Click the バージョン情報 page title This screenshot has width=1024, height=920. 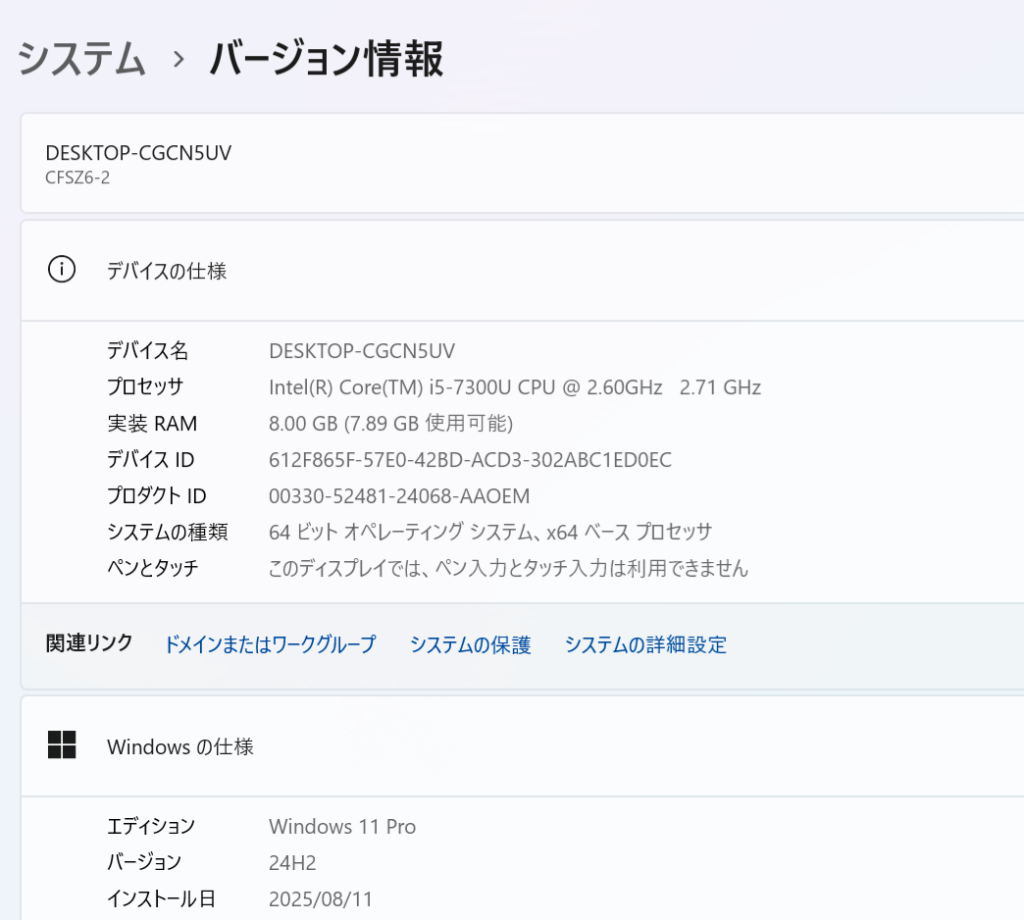coord(327,58)
